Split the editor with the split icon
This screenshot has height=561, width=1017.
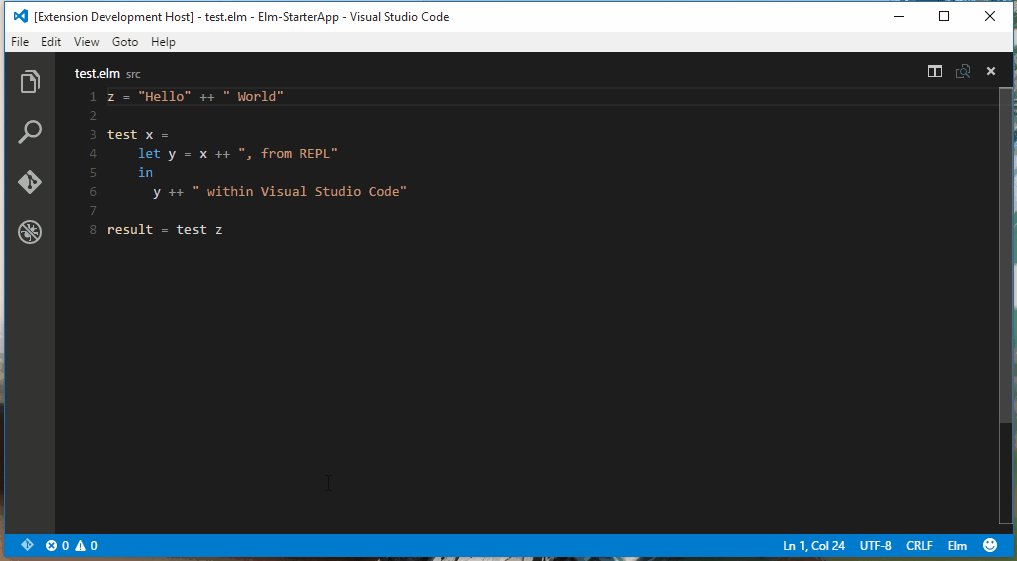tap(935, 71)
